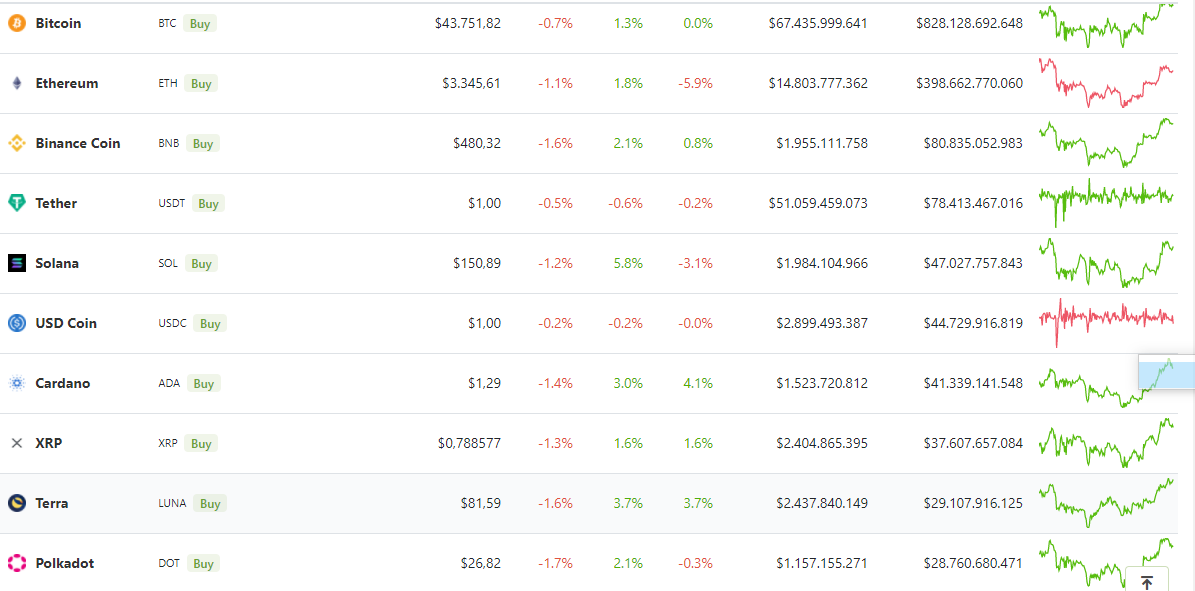View Ethereum's red 7-day sparkline chart
This screenshot has height=591, width=1195.
1106,83
